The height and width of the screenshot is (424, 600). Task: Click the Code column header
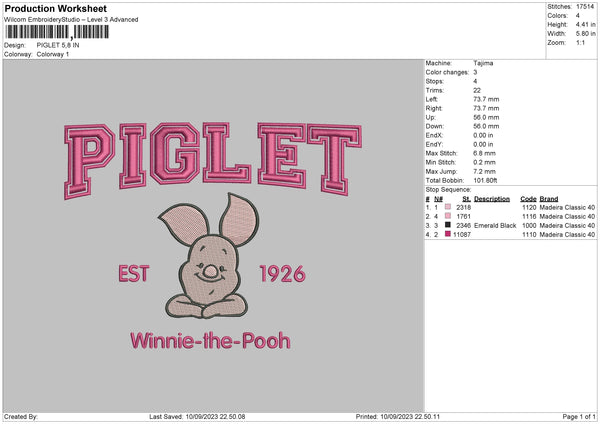pyautogui.click(x=528, y=198)
